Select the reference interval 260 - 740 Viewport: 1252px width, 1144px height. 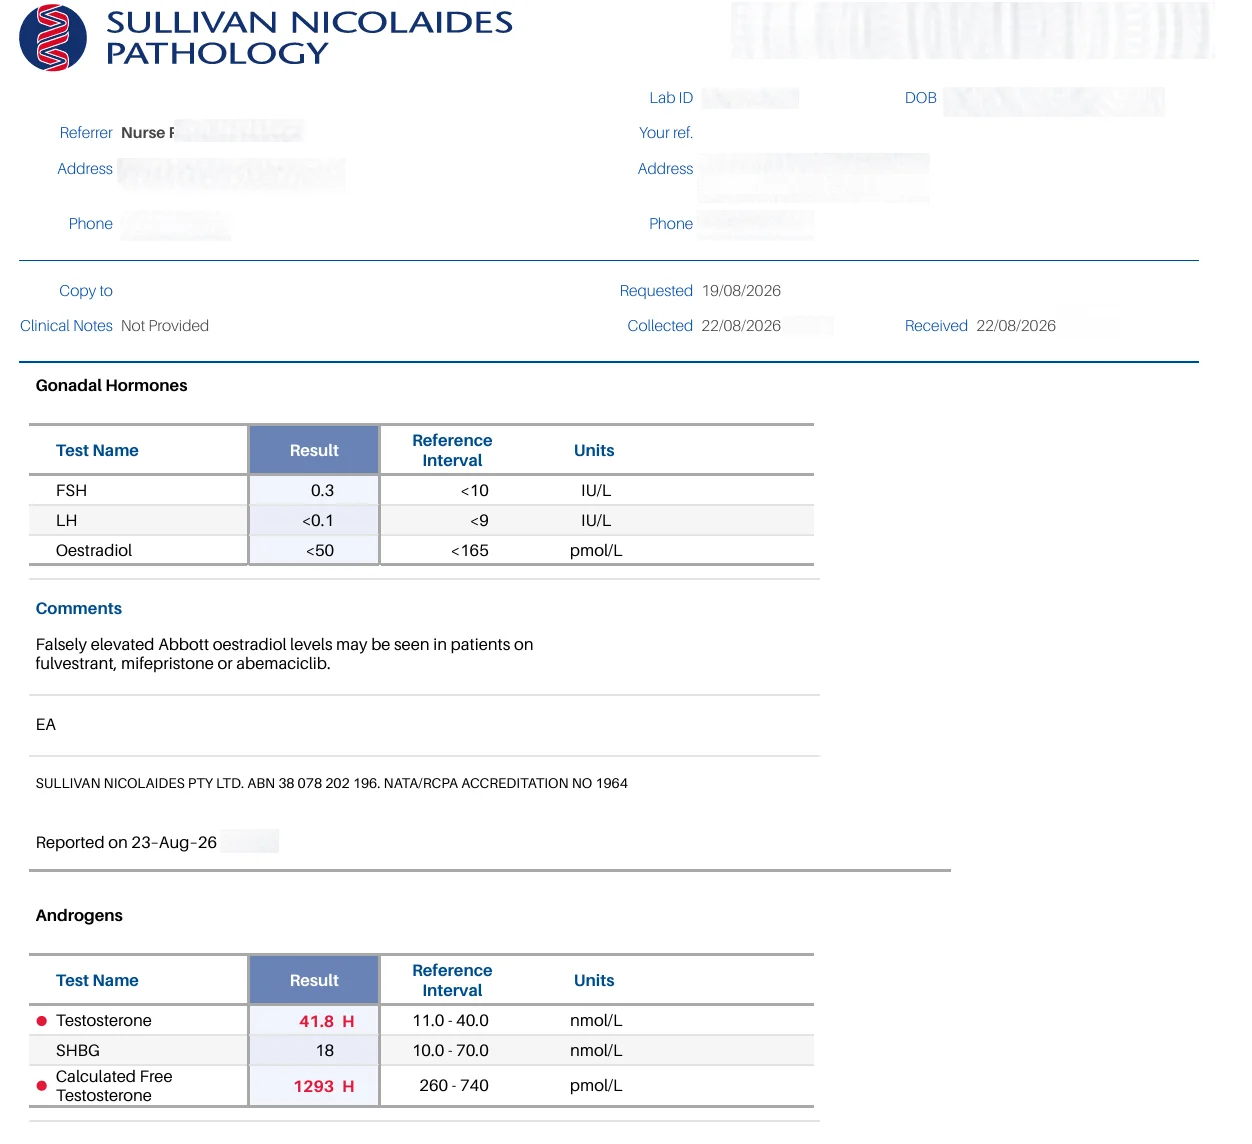(x=454, y=1086)
